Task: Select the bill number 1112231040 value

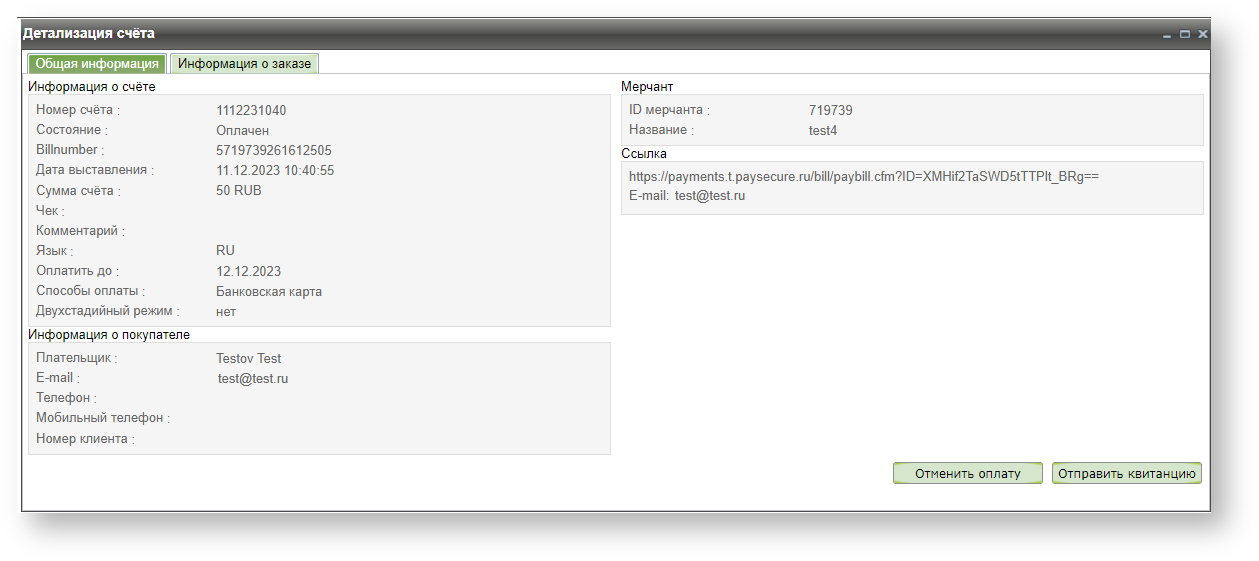Action: coord(251,110)
